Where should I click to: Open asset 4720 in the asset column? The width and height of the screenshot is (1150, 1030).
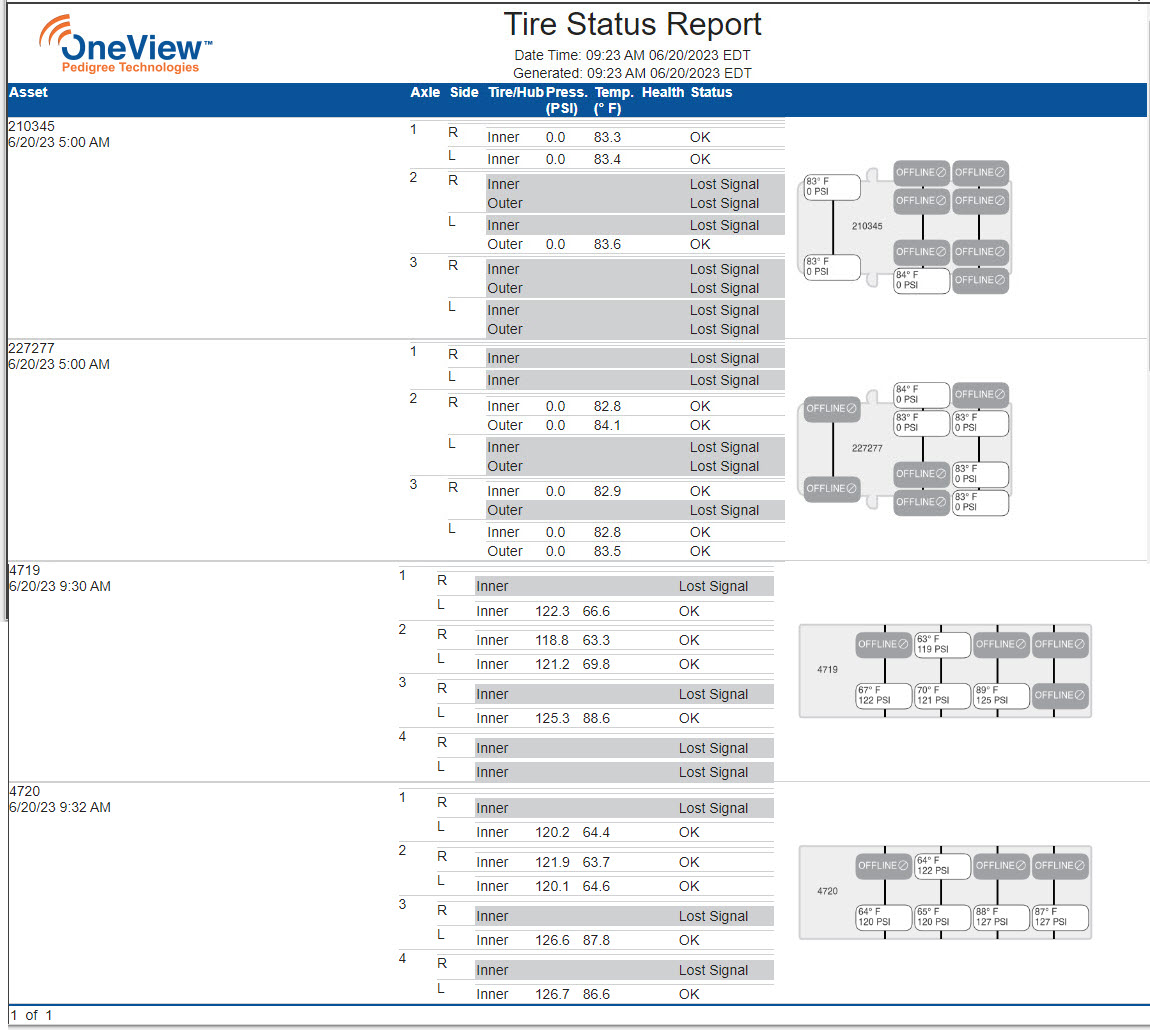point(24,791)
